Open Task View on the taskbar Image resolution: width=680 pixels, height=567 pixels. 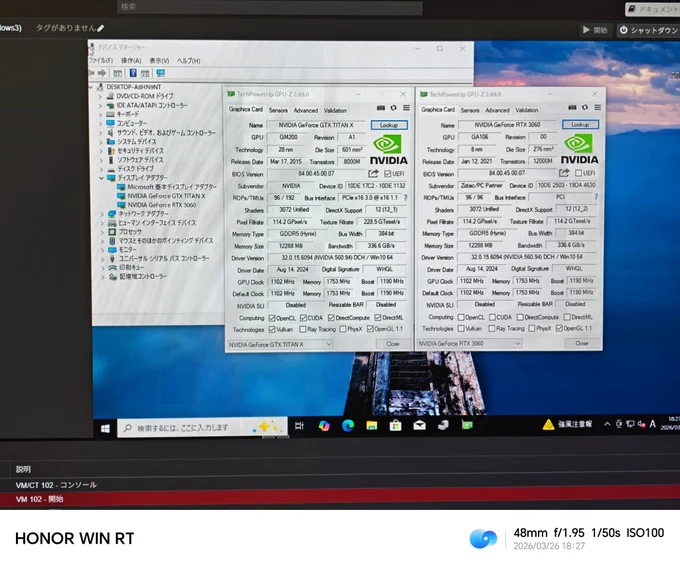pos(299,426)
